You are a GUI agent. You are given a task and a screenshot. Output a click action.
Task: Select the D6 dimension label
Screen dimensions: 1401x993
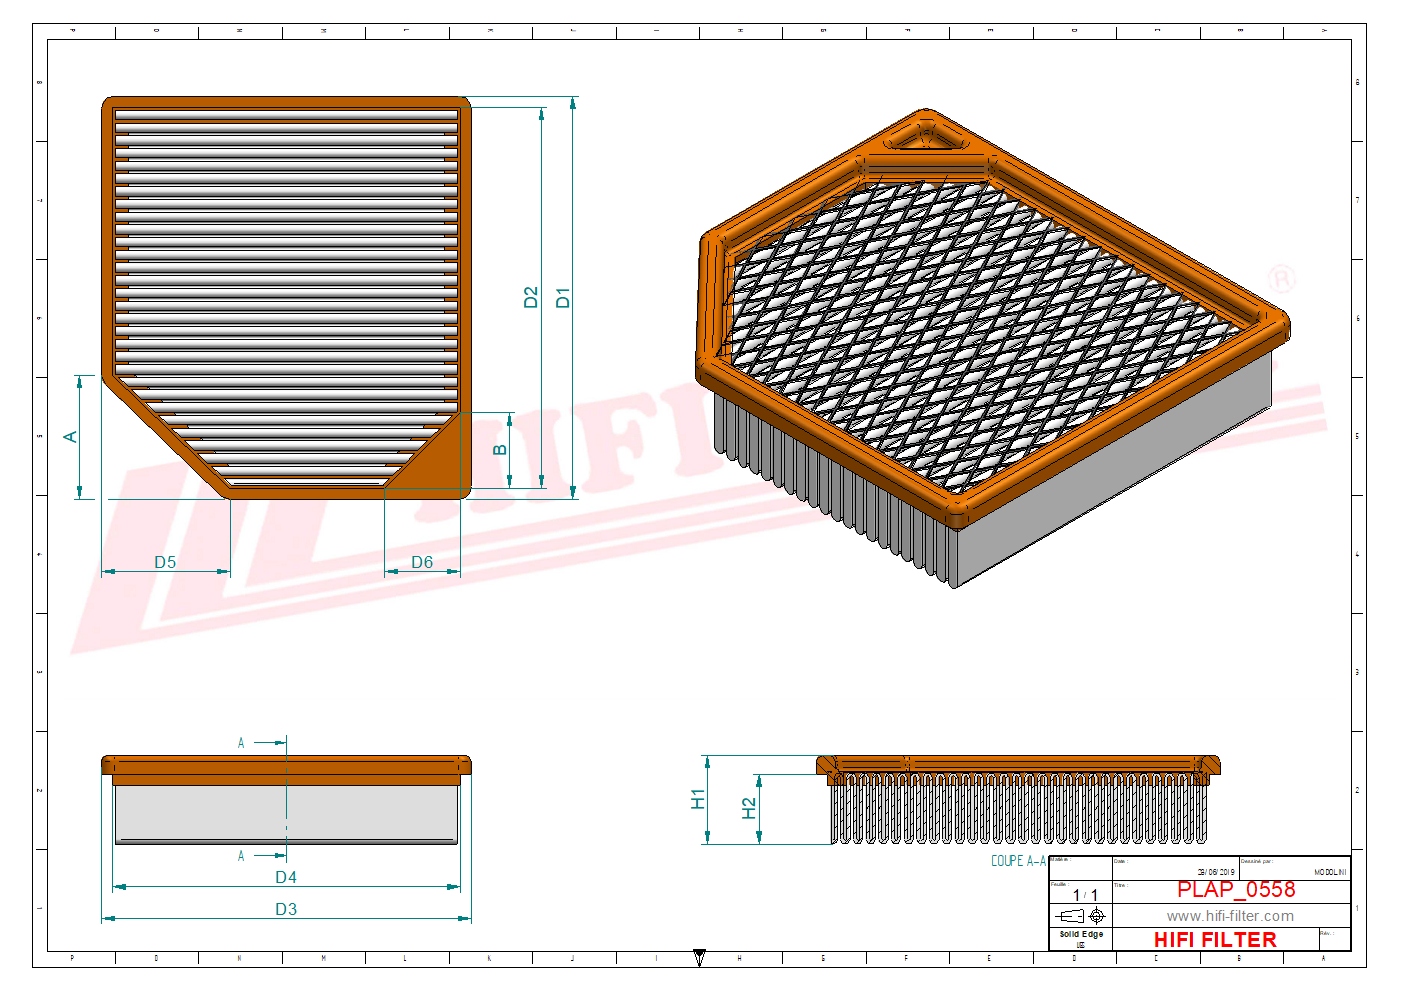click(422, 562)
